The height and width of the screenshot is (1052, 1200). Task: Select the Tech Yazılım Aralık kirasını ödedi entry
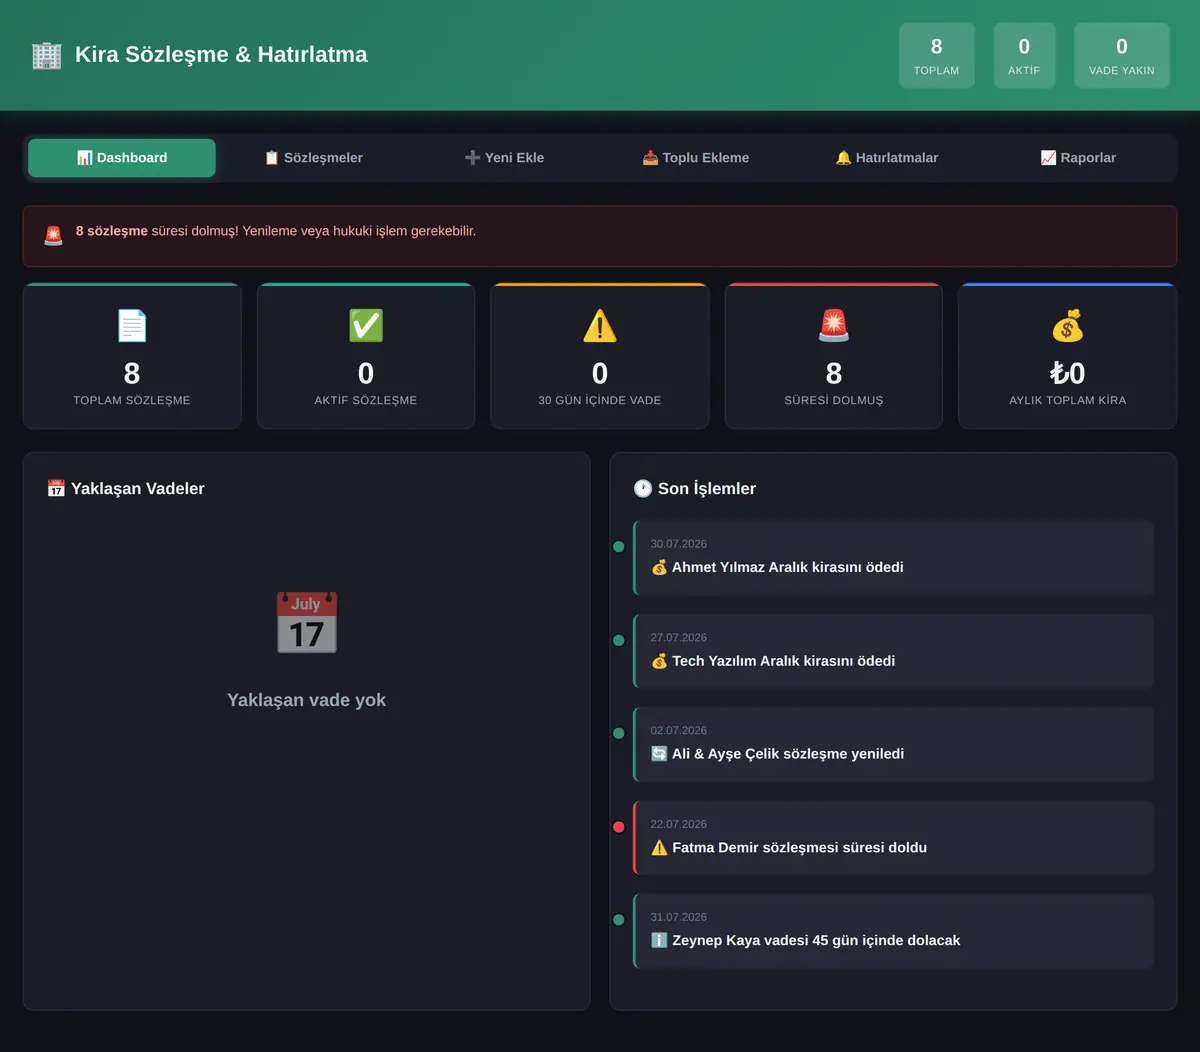894,651
